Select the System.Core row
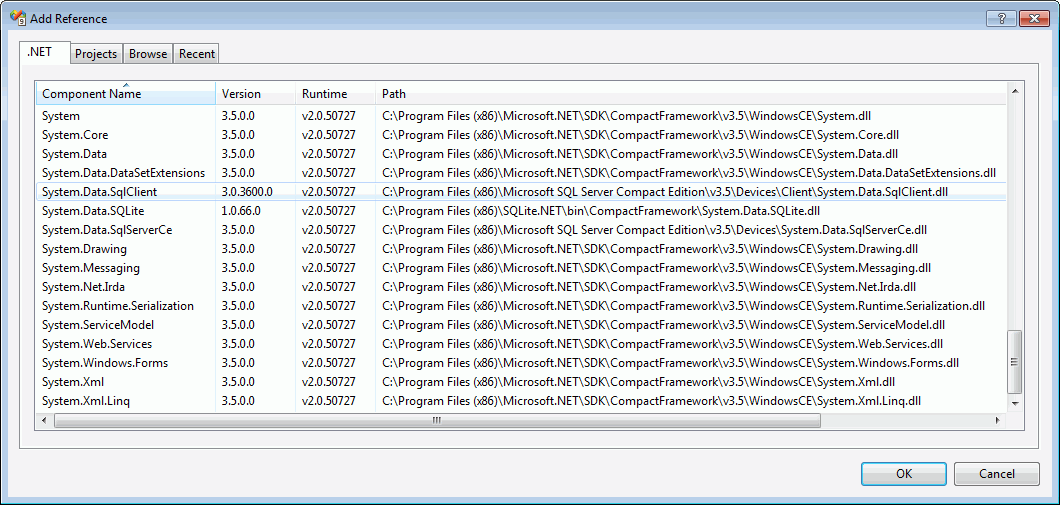The width and height of the screenshot is (1060, 505). click(521, 135)
